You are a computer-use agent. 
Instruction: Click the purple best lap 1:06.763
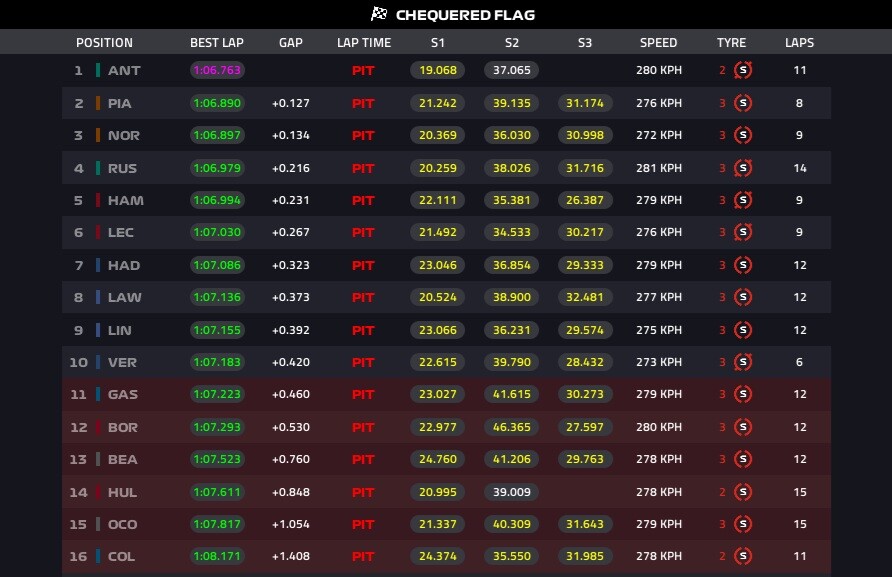pyautogui.click(x=217, y=70)
